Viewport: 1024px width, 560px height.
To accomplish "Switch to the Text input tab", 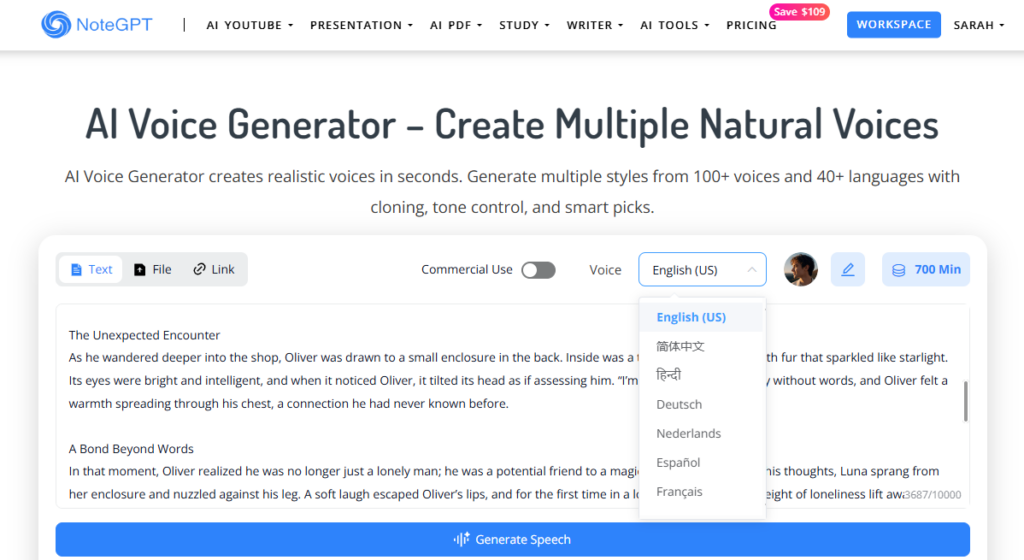I will [91, 270].
